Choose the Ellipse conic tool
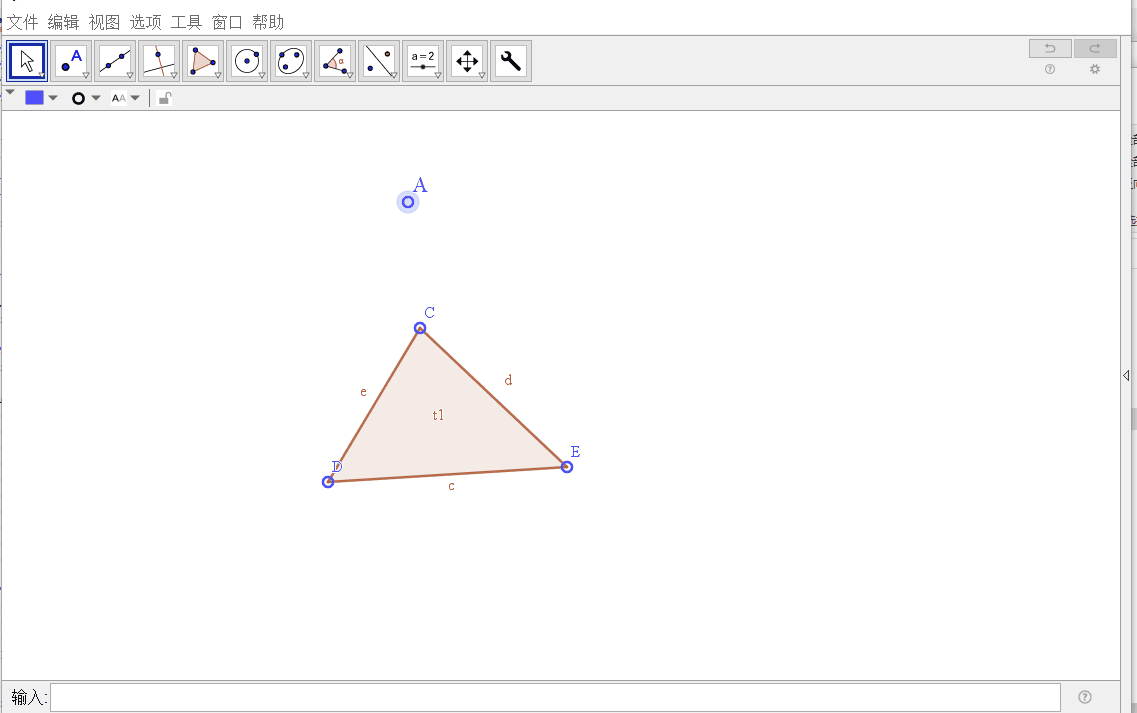The width and height of the screenshot is (1137, 713). (x=291, y=61)
